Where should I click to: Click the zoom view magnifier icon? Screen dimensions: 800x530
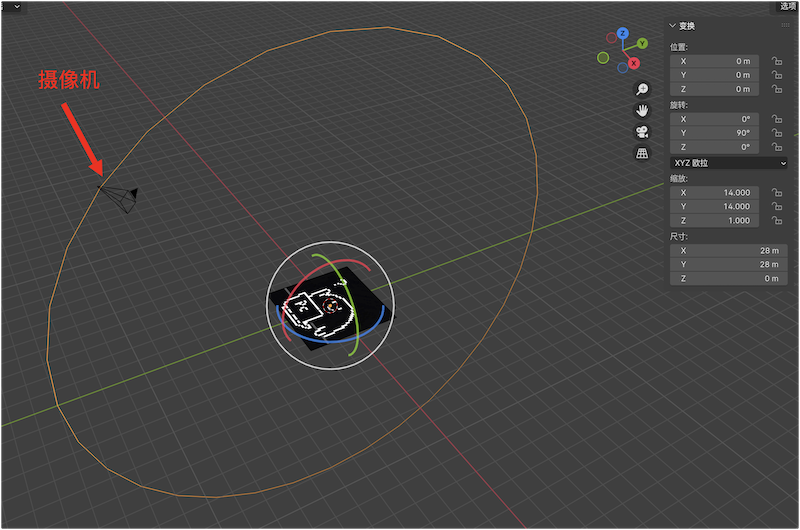[642, 89]
